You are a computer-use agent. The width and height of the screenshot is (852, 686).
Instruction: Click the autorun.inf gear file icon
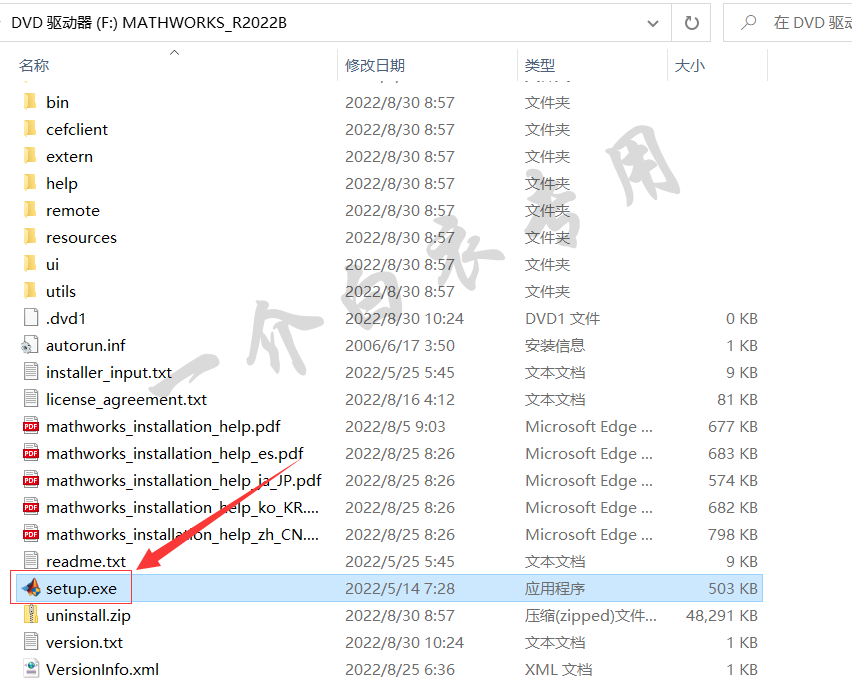coord(30,345)
